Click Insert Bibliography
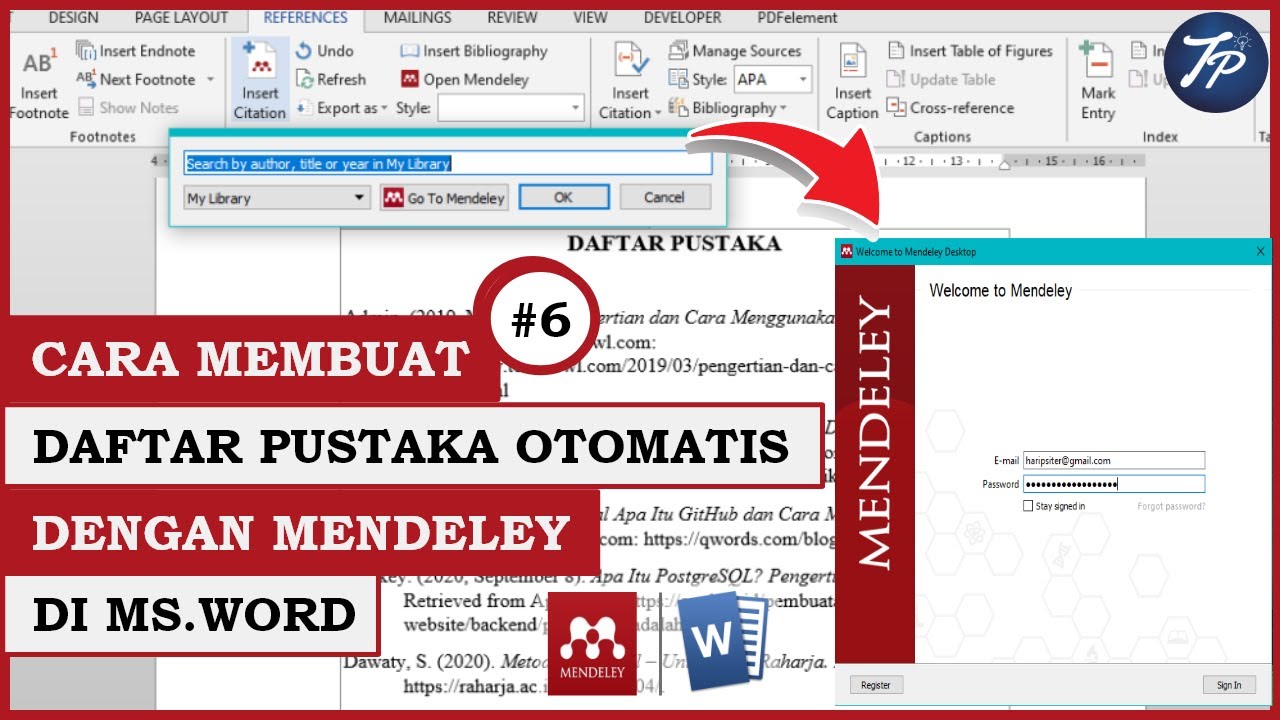 (474, 51)
